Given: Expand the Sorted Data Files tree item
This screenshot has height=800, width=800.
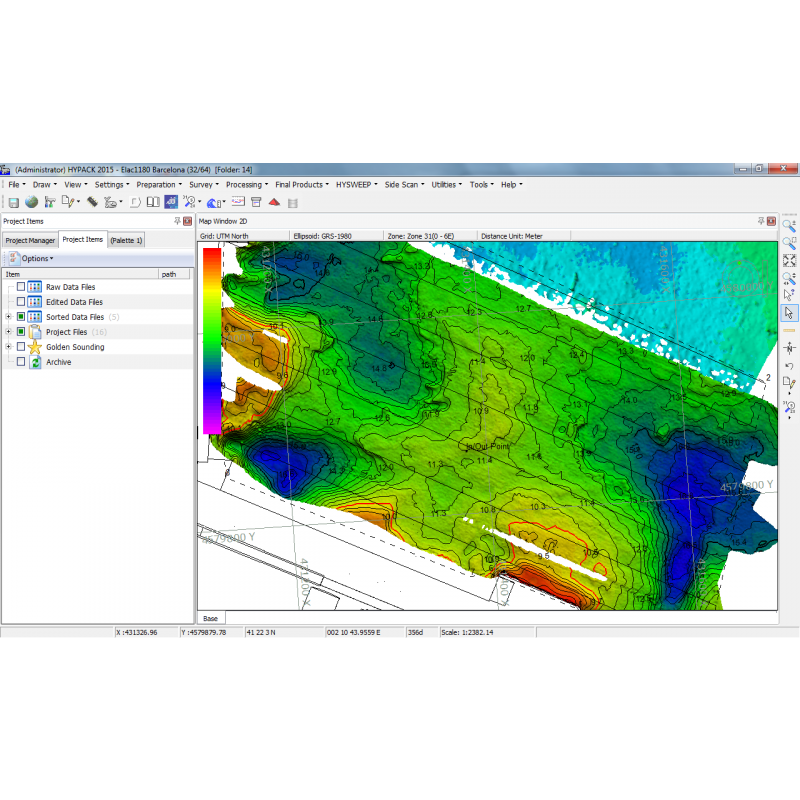Looking at the screenshot, I should click(x=6, y=317).
